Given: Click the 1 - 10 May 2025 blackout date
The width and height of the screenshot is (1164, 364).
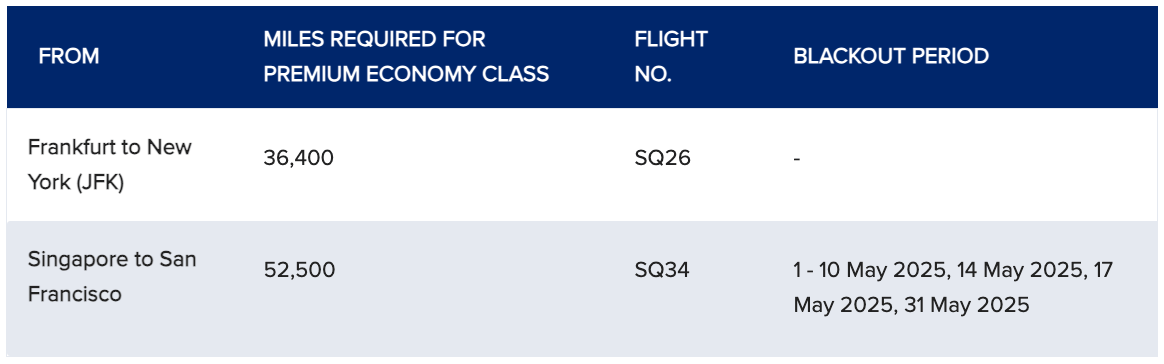Looking at the screenshot, I should (870, 270).
